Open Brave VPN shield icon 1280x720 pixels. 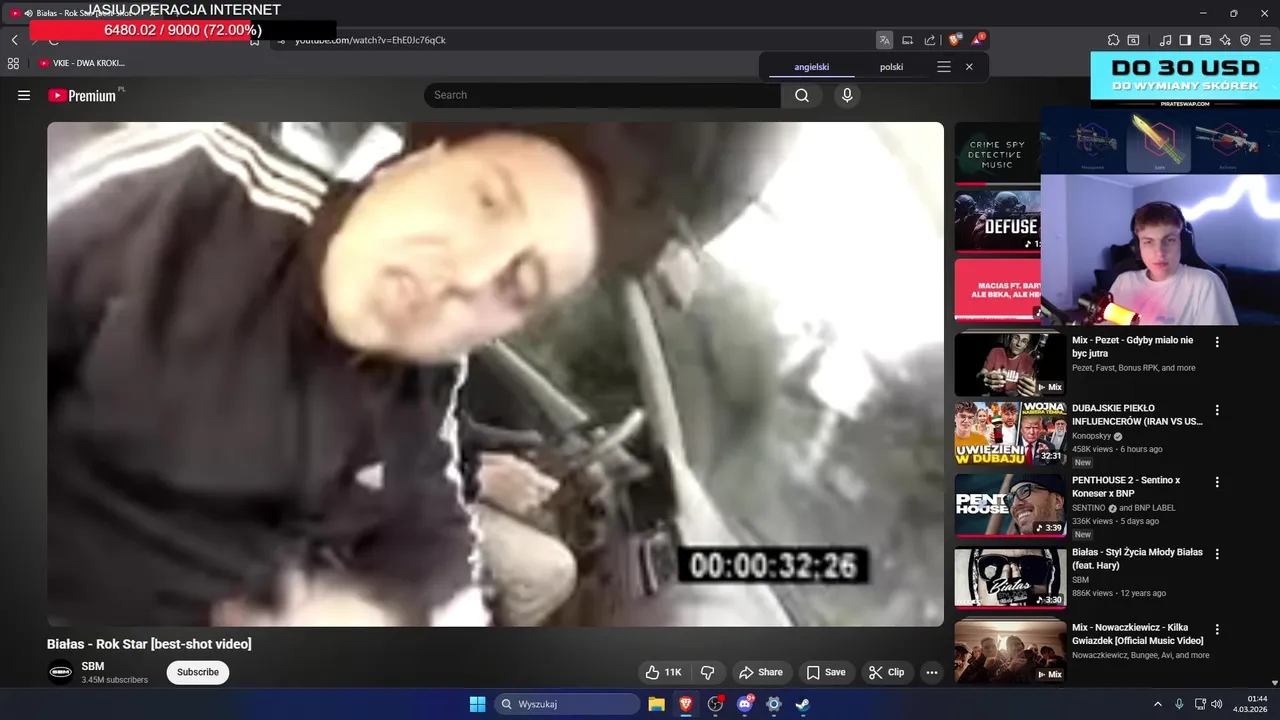point(1245,40)
